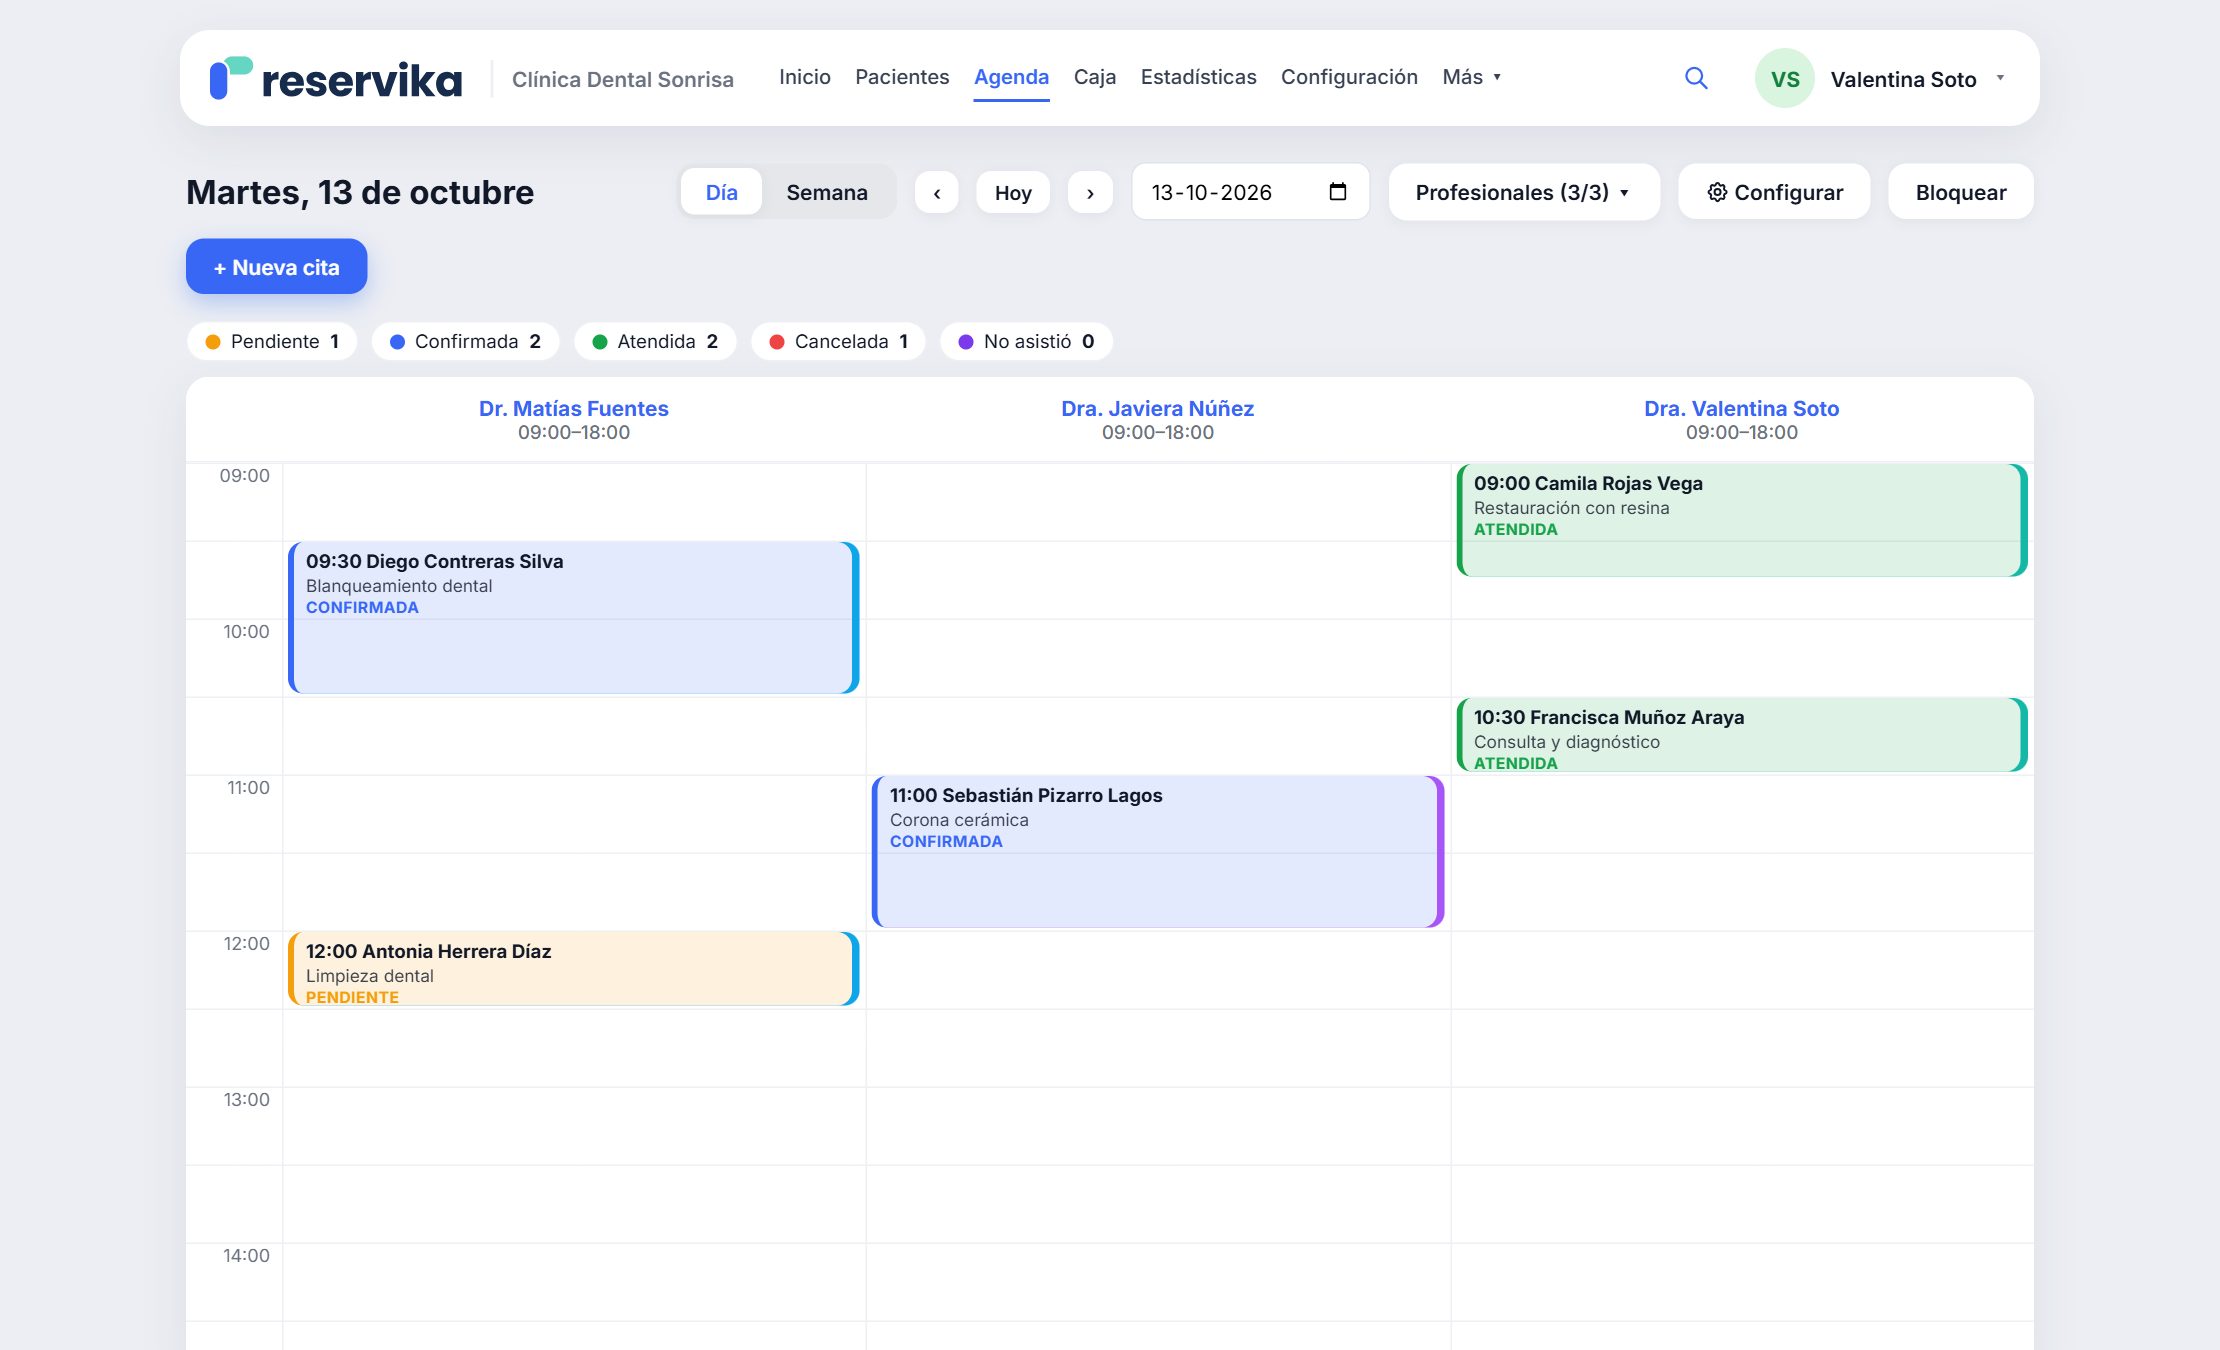Open the search magnifier icon
2220x1350 pixels.
(1696, 78)
